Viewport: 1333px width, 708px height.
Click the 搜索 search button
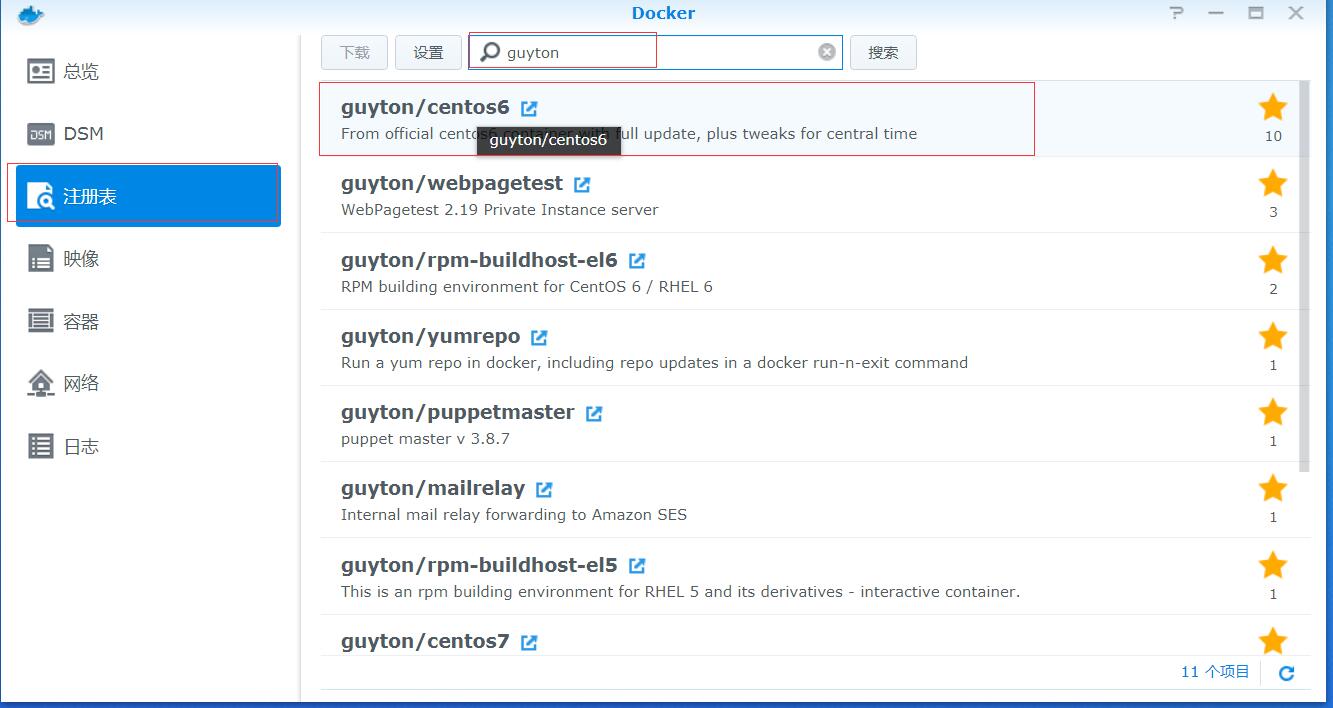pyautogui.click(x=883, y=52)
